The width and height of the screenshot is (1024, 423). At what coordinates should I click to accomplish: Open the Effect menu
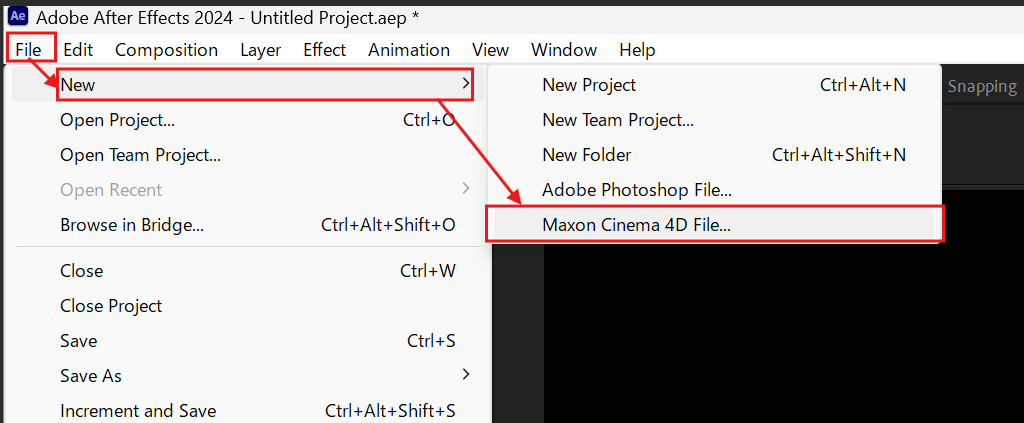point(325,50)
